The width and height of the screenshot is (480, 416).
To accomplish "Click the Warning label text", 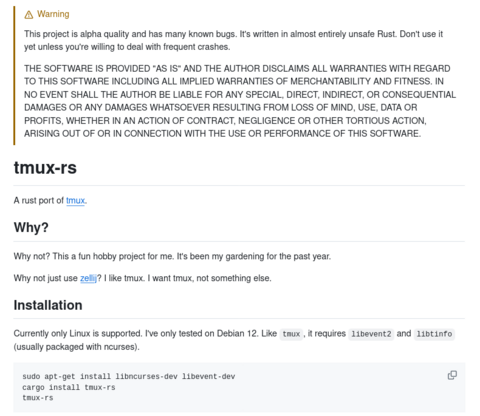I will point(53,14).
